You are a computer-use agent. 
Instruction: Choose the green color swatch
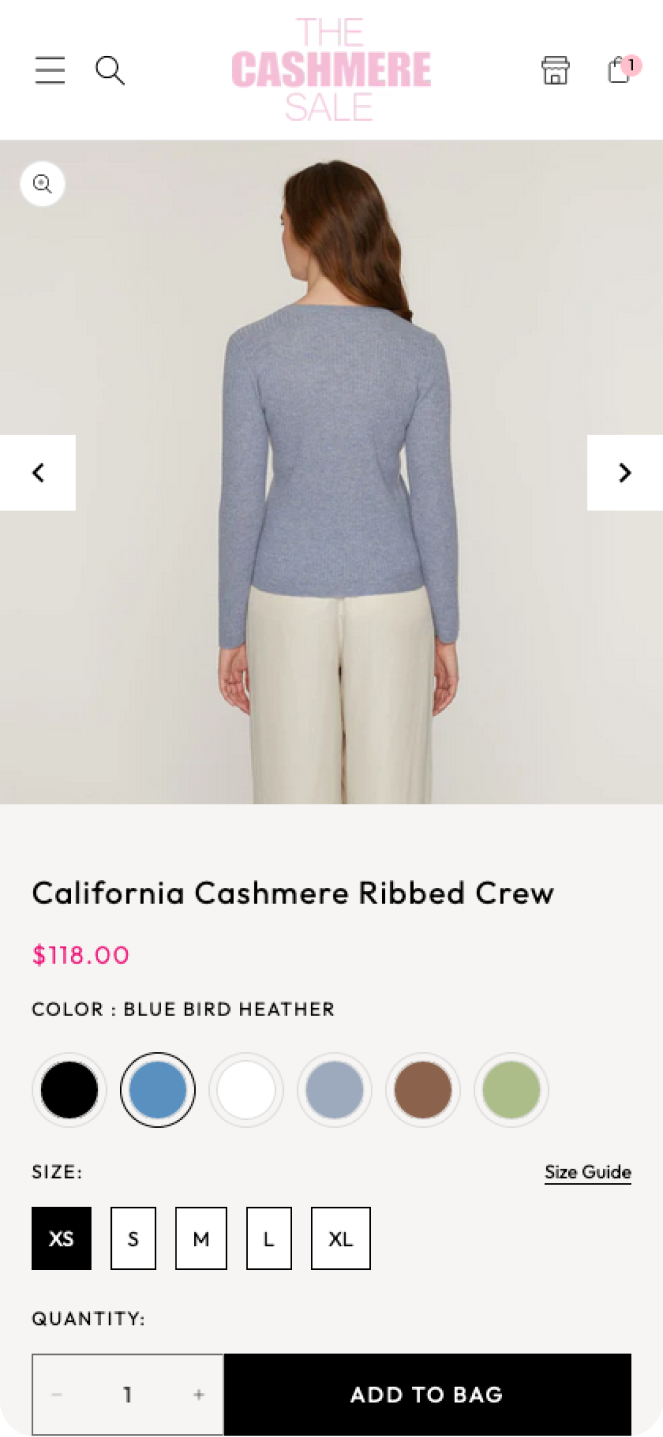(511, 1090)
